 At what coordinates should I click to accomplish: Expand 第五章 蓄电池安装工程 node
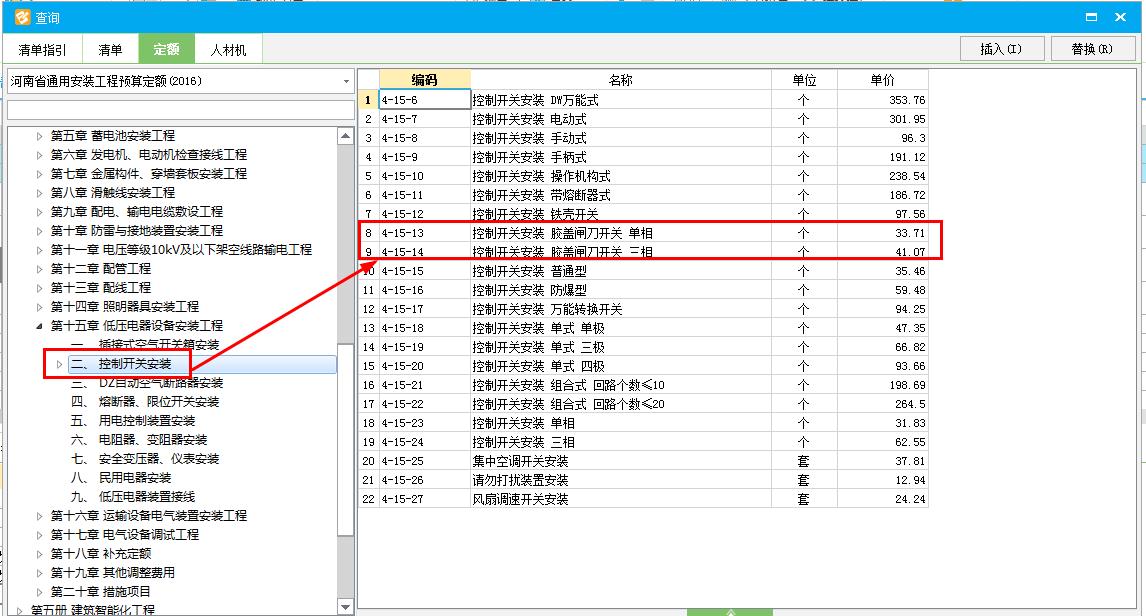point(39,136)
